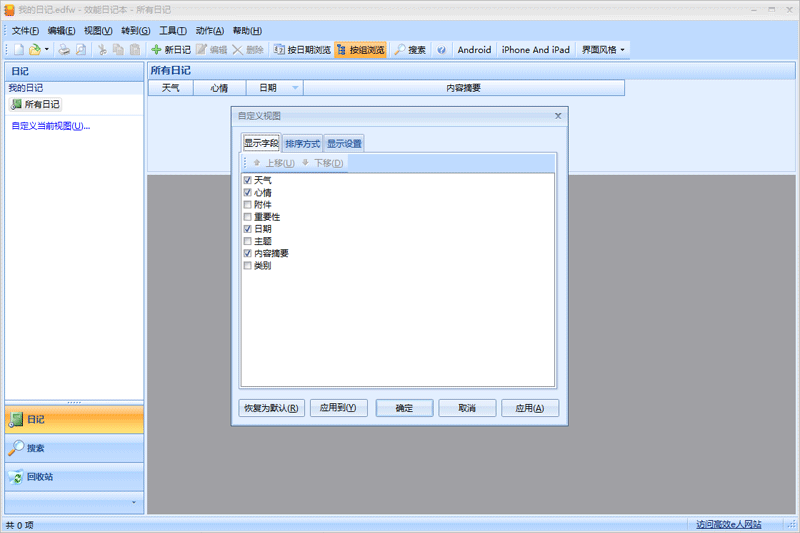Click the 日期 column sort arrow
The image size is (800, 533).
tap(295, 88)
